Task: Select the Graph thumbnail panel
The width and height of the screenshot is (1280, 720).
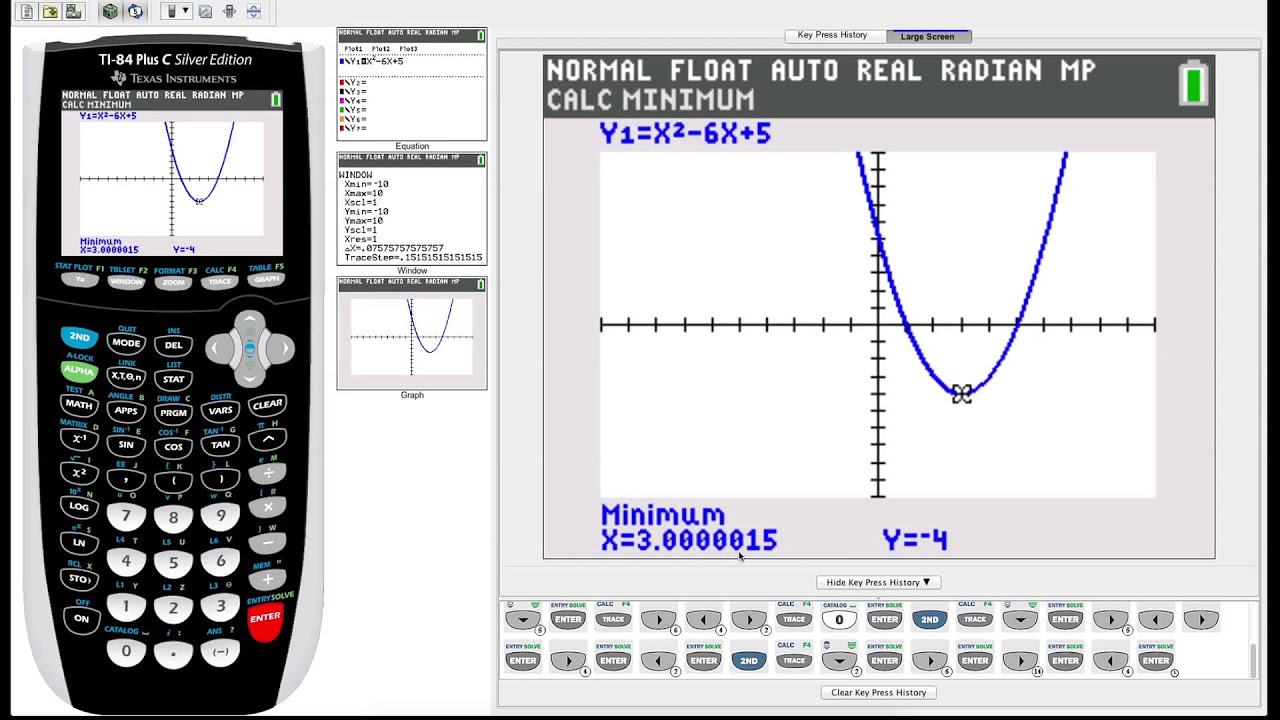Action: (x=412, y=333)
